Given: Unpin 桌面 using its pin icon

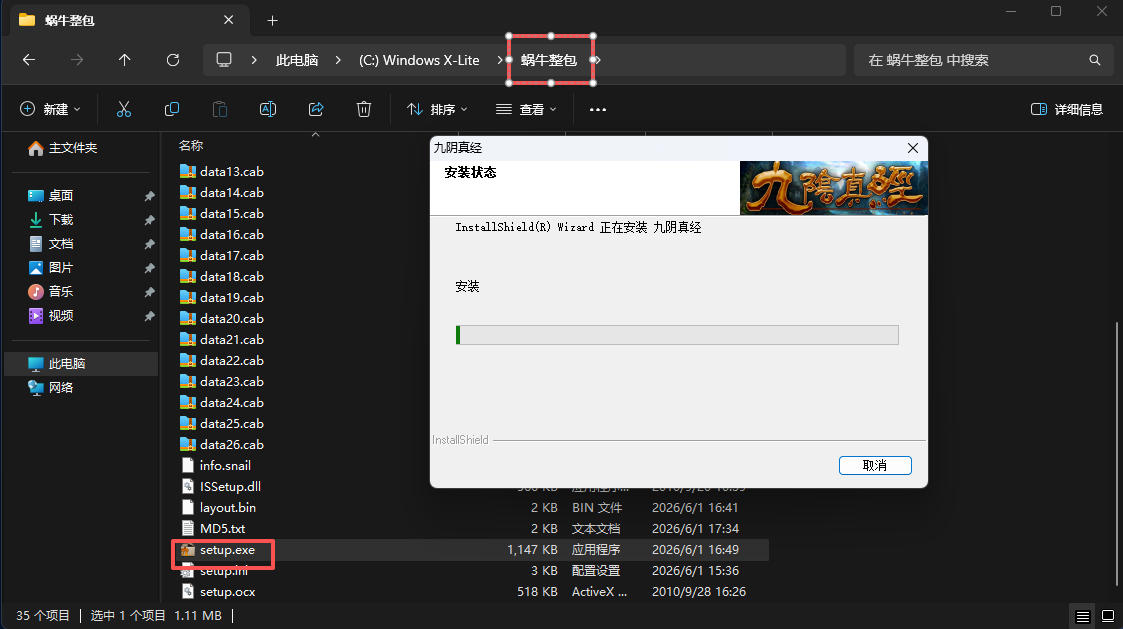Looking at the screenshot, I should point(149,196).
